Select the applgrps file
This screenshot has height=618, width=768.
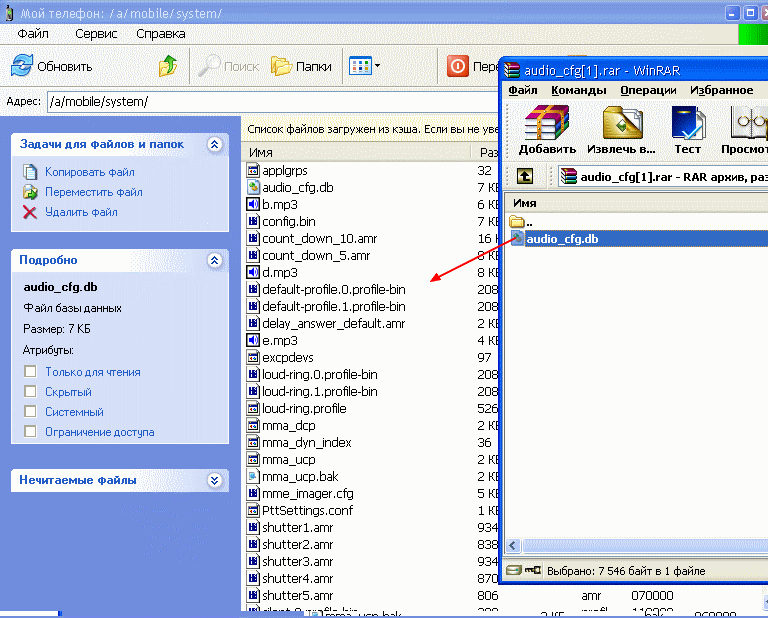pyautogui.click(x=285, y=171)
